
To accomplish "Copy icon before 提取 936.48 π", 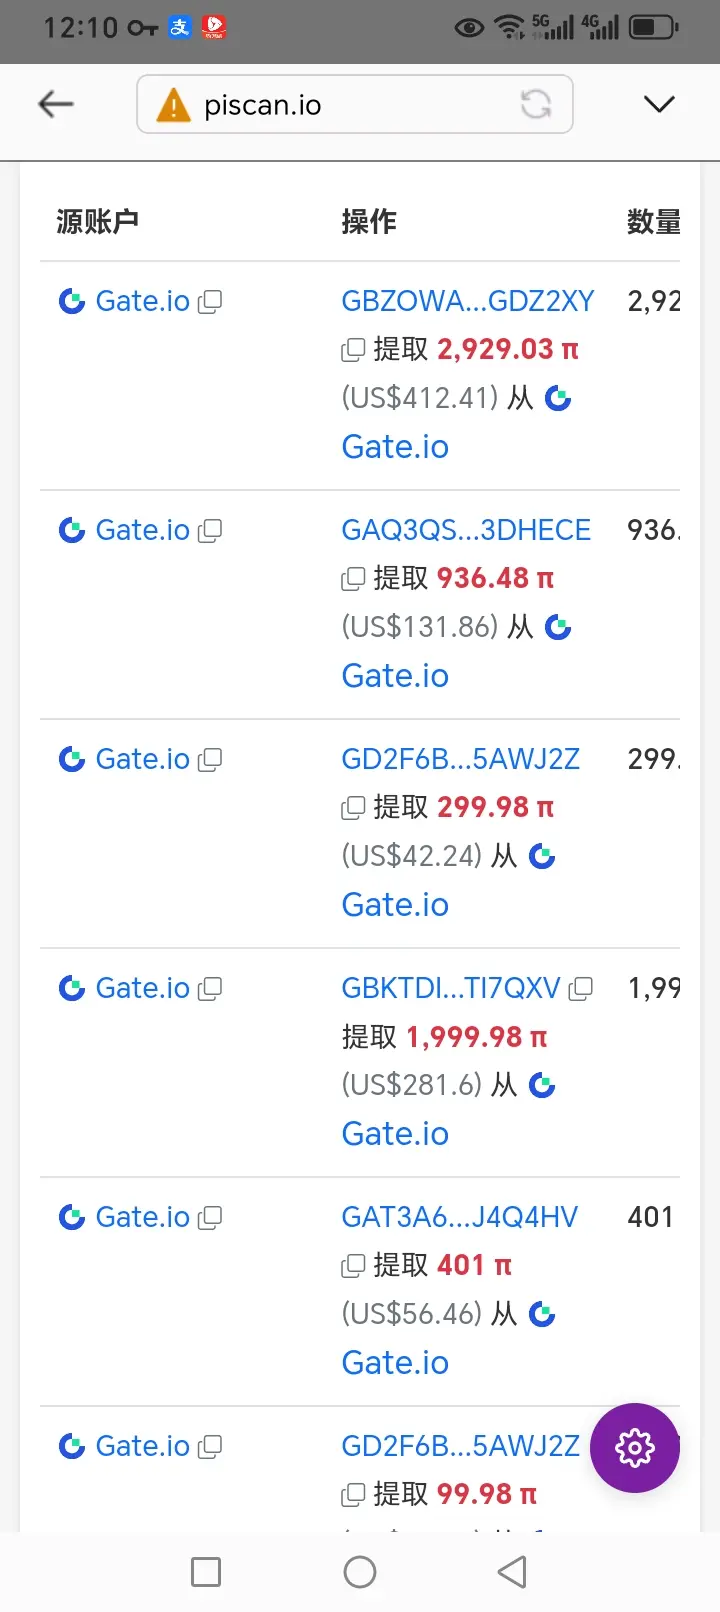I will coord(353,579).
